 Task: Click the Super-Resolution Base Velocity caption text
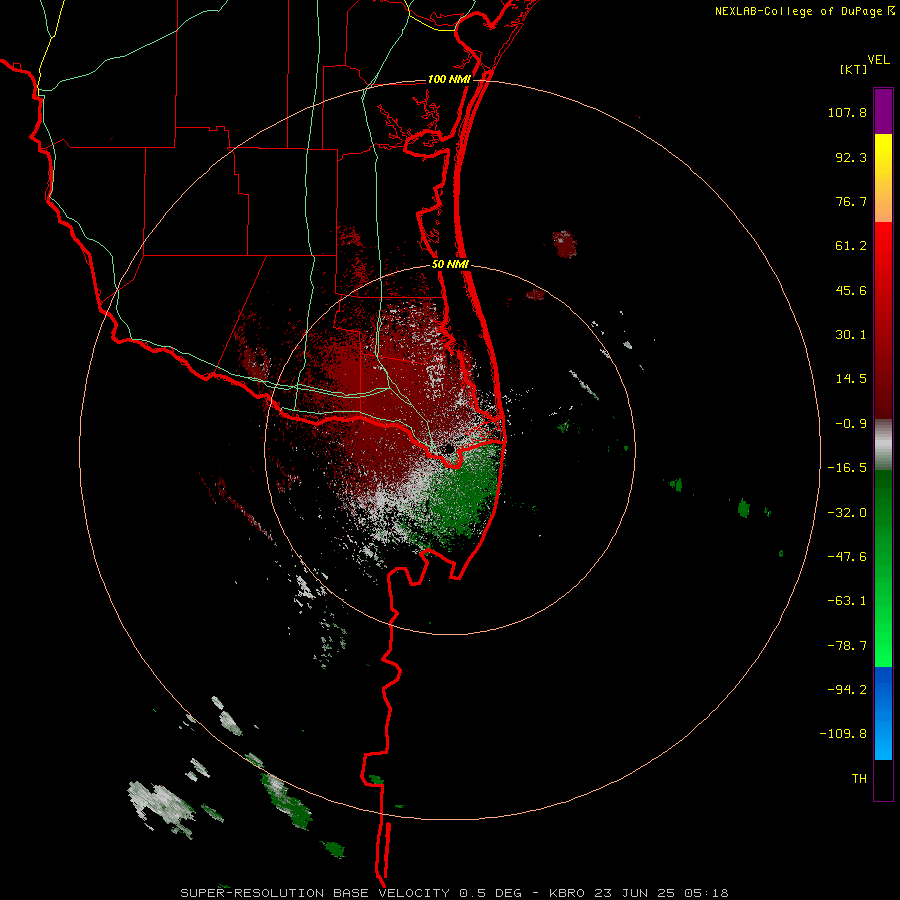[455, 893]
